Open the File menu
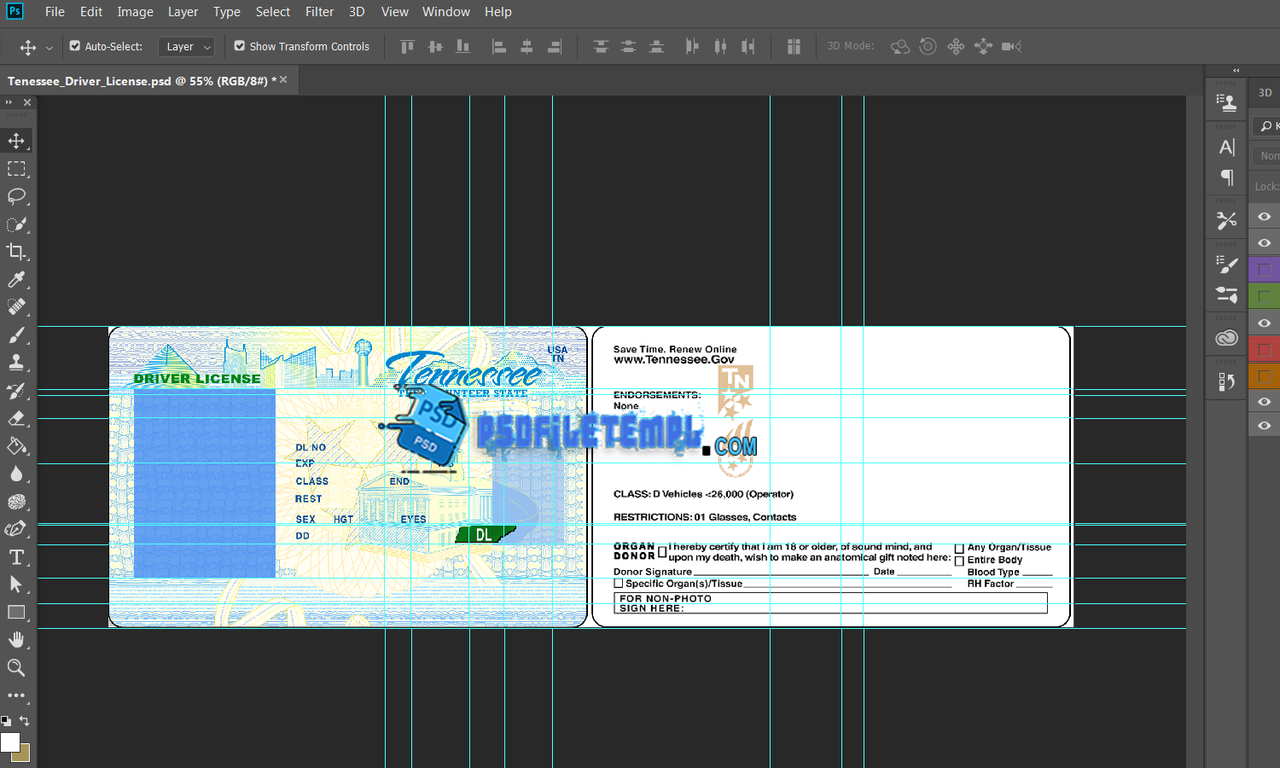This screenshot has height=768, width=1280. tap(55, 12)
